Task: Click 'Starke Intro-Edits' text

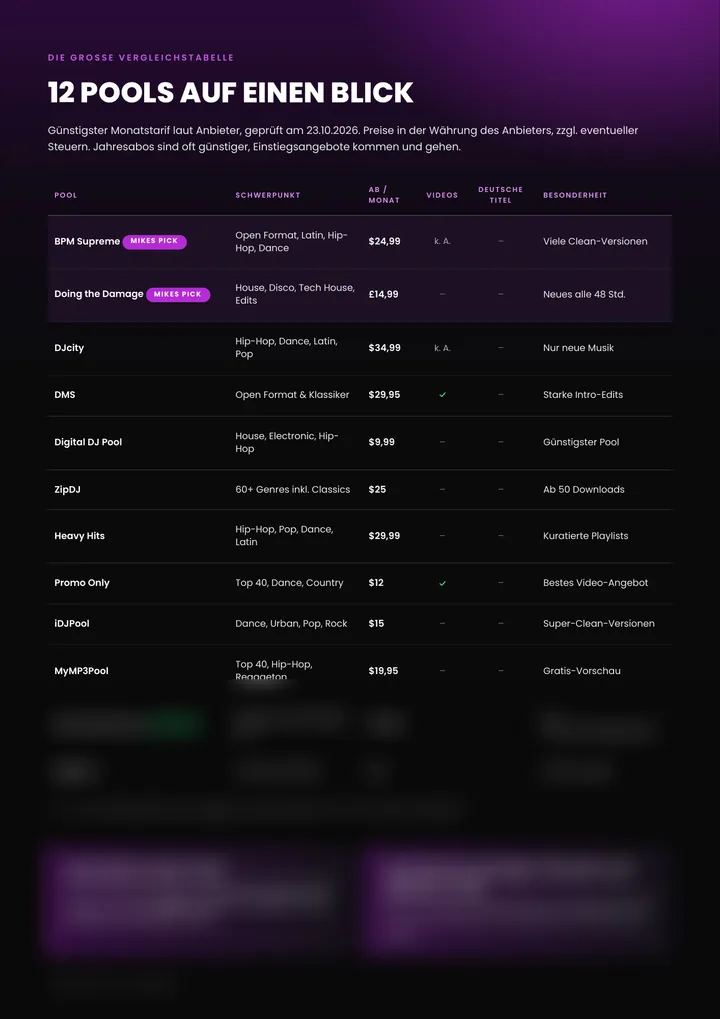Action: click(583, 394)
